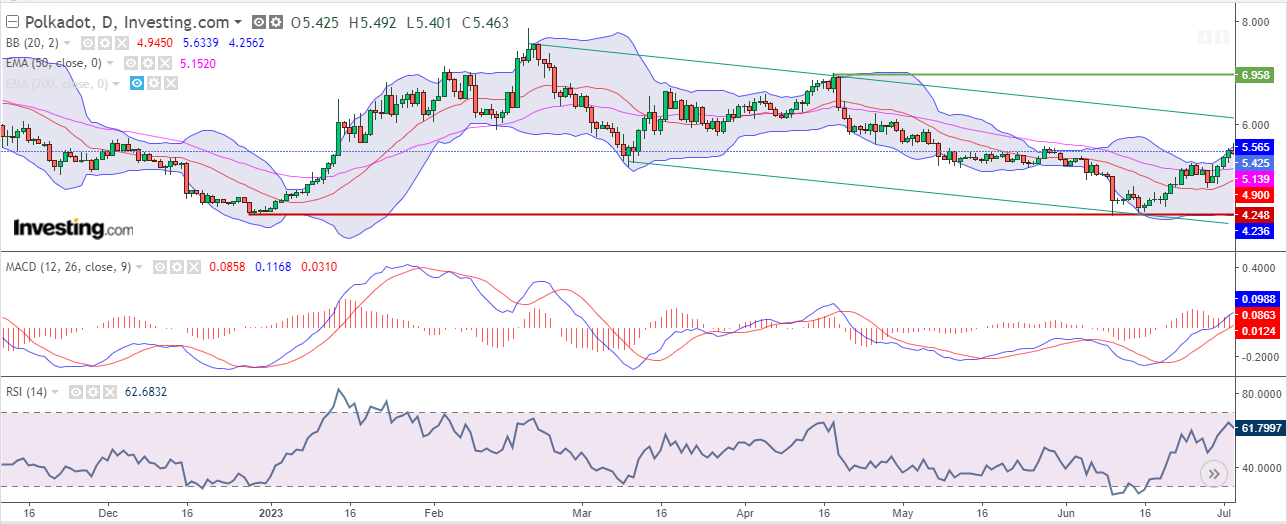
Task: Toggle visibility of the Polkadot main series
Action: 259,21
